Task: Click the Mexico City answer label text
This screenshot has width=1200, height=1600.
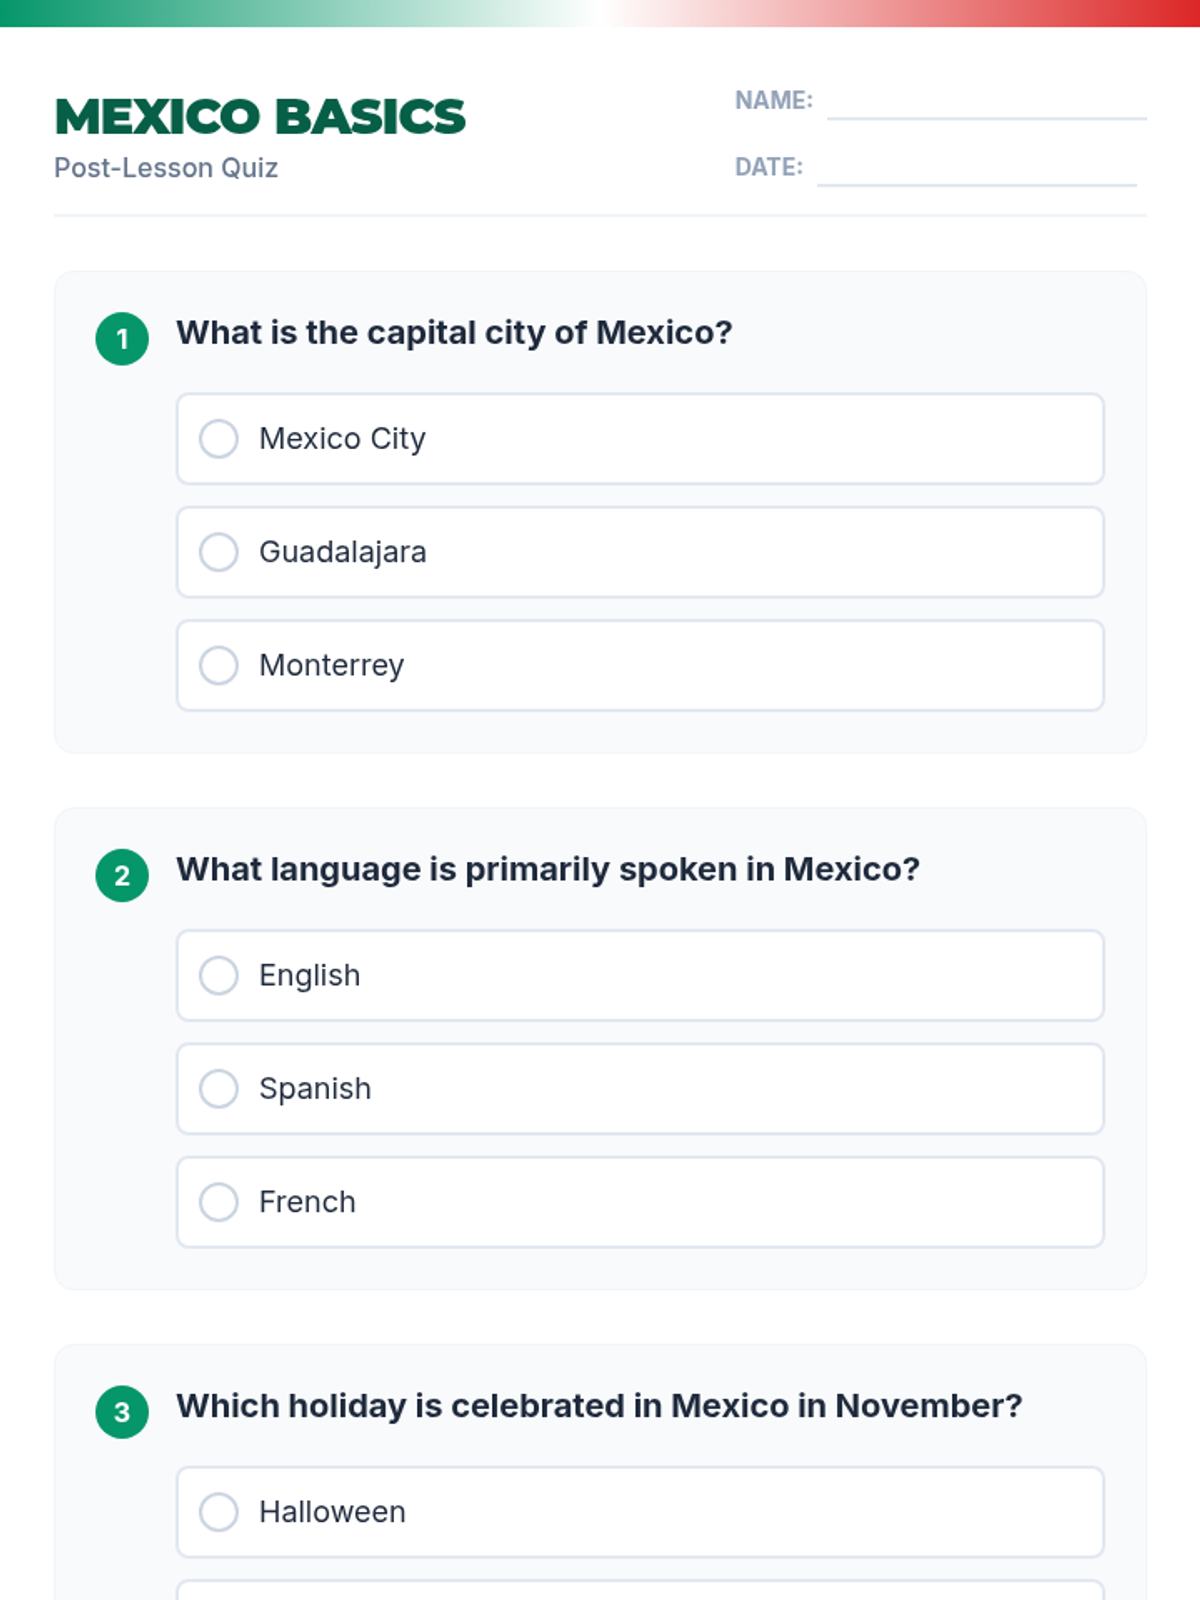Action: [342, 439]
